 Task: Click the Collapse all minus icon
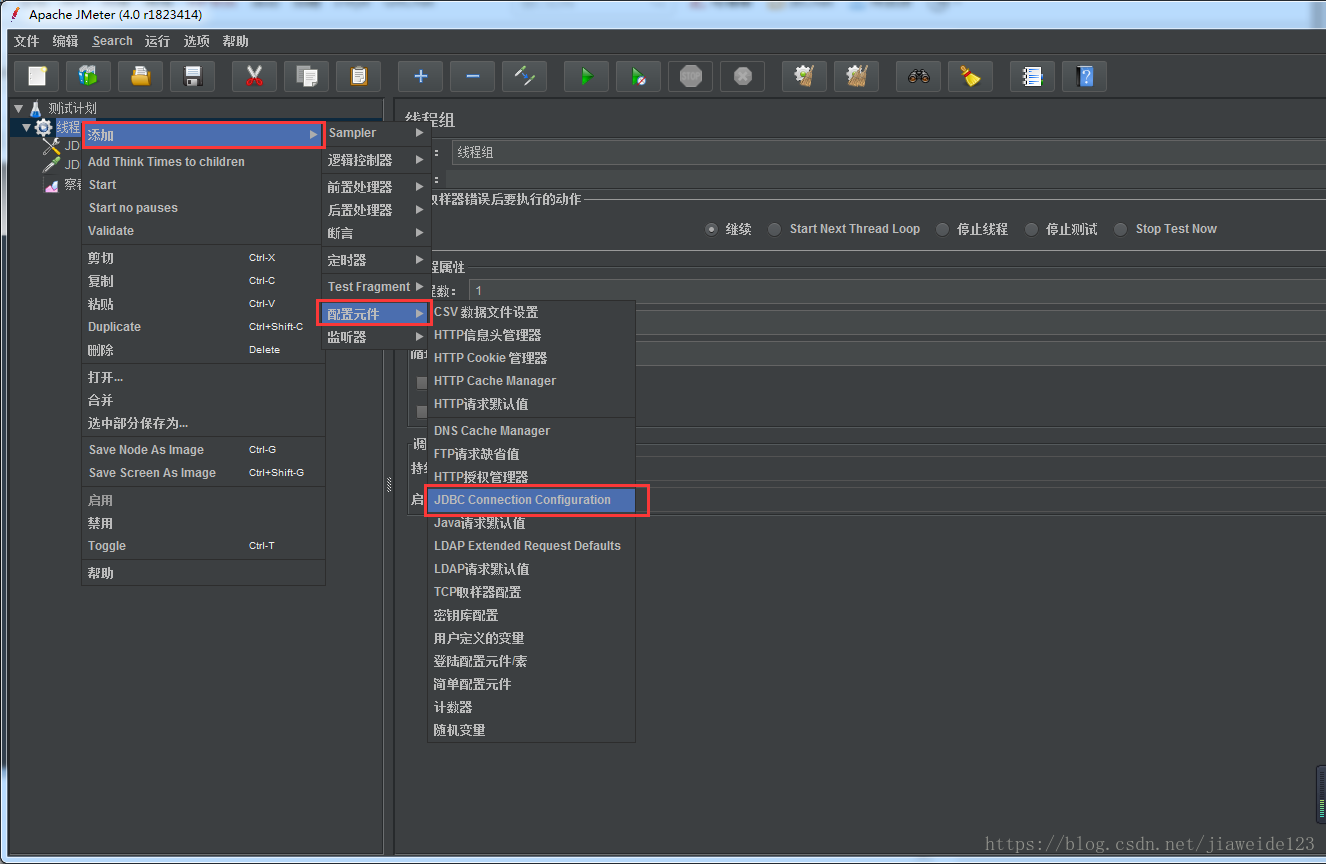[472, 76]
